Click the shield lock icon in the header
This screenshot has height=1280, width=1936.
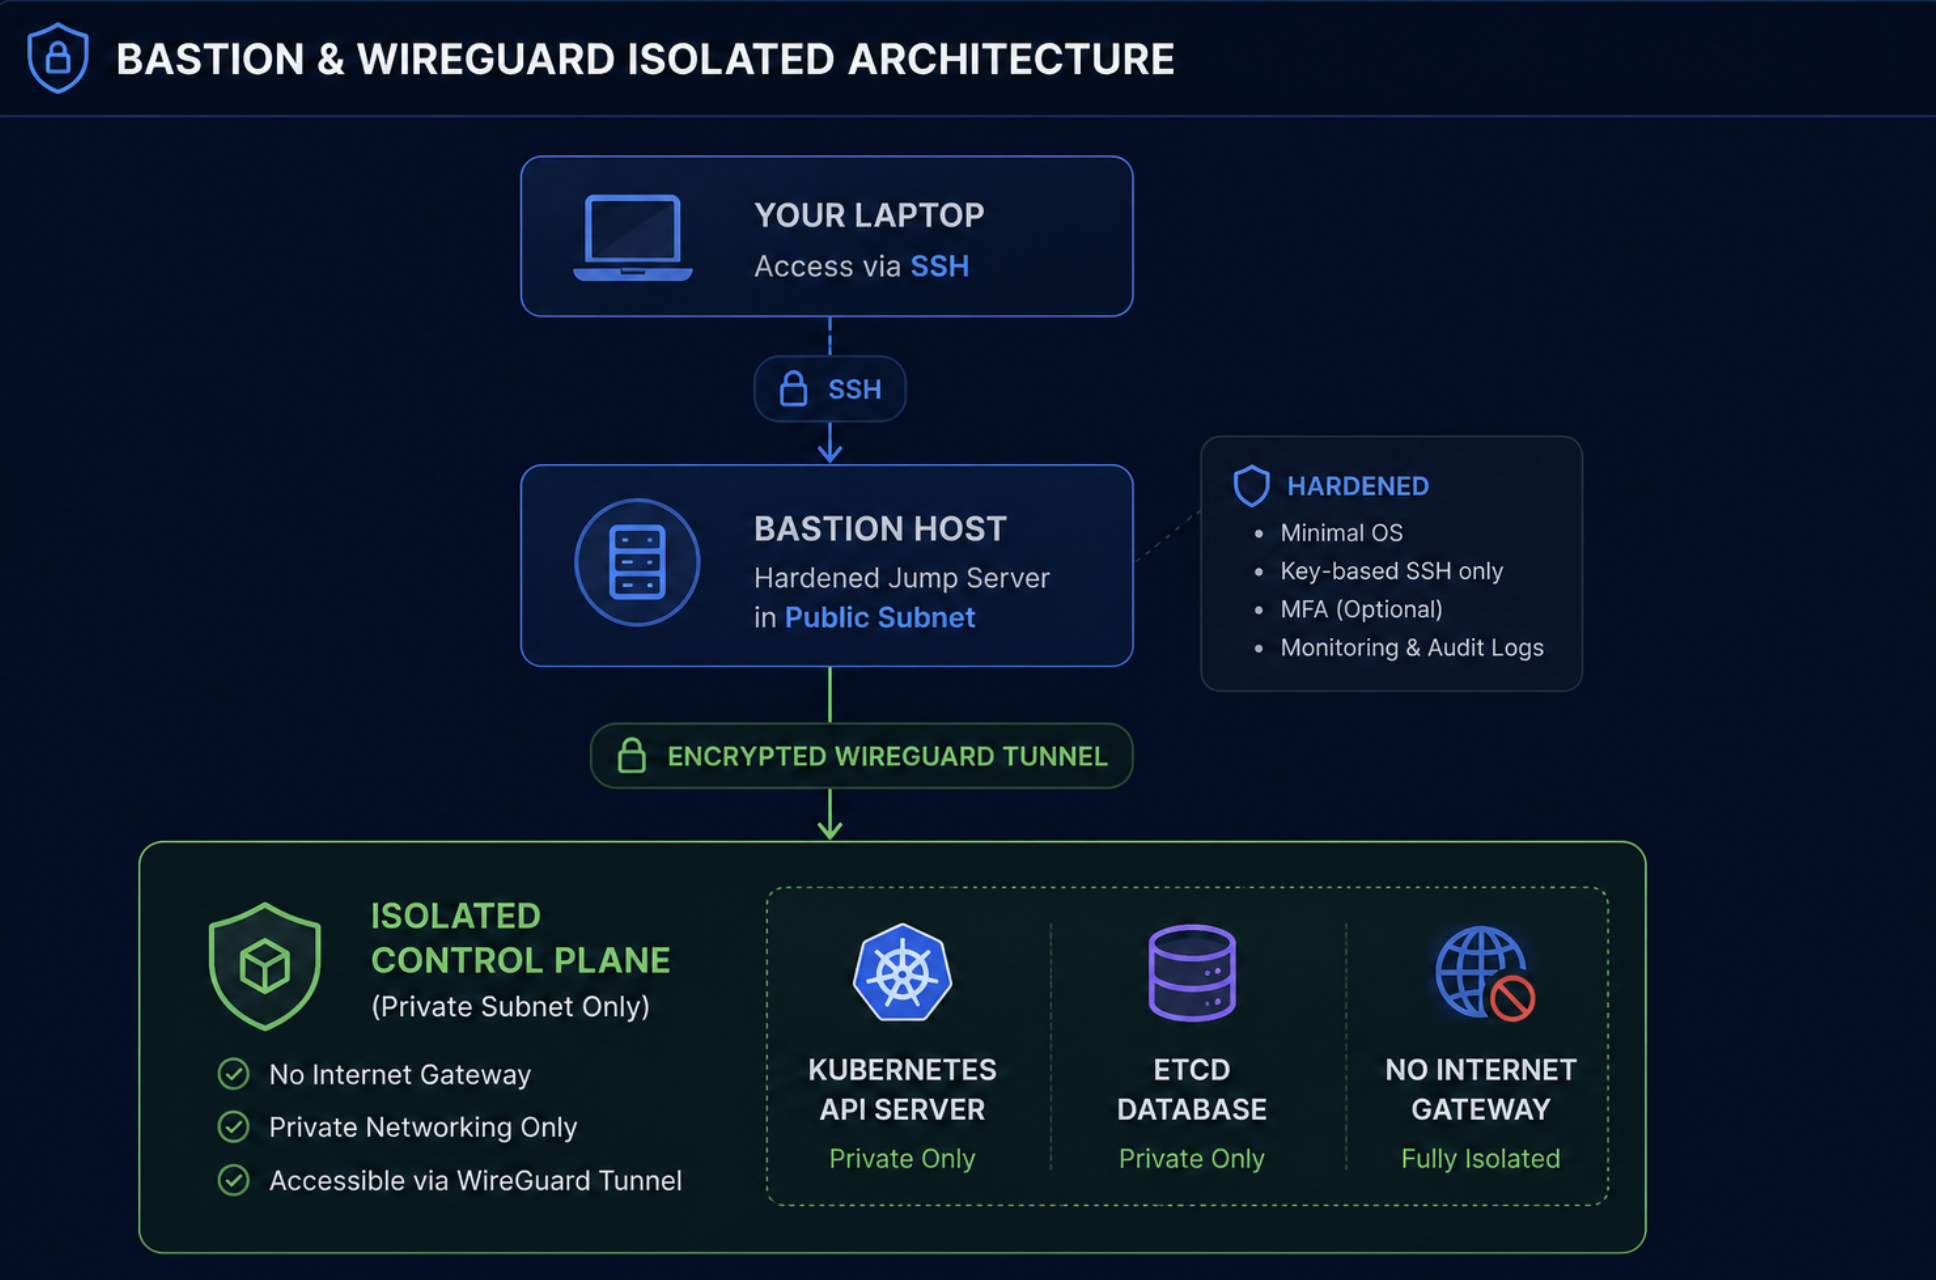tap(58, 58)
